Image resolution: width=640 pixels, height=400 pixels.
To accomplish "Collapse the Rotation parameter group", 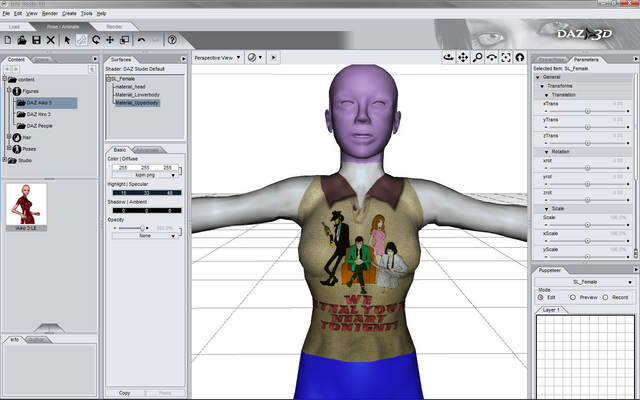I will pos(547,152).
